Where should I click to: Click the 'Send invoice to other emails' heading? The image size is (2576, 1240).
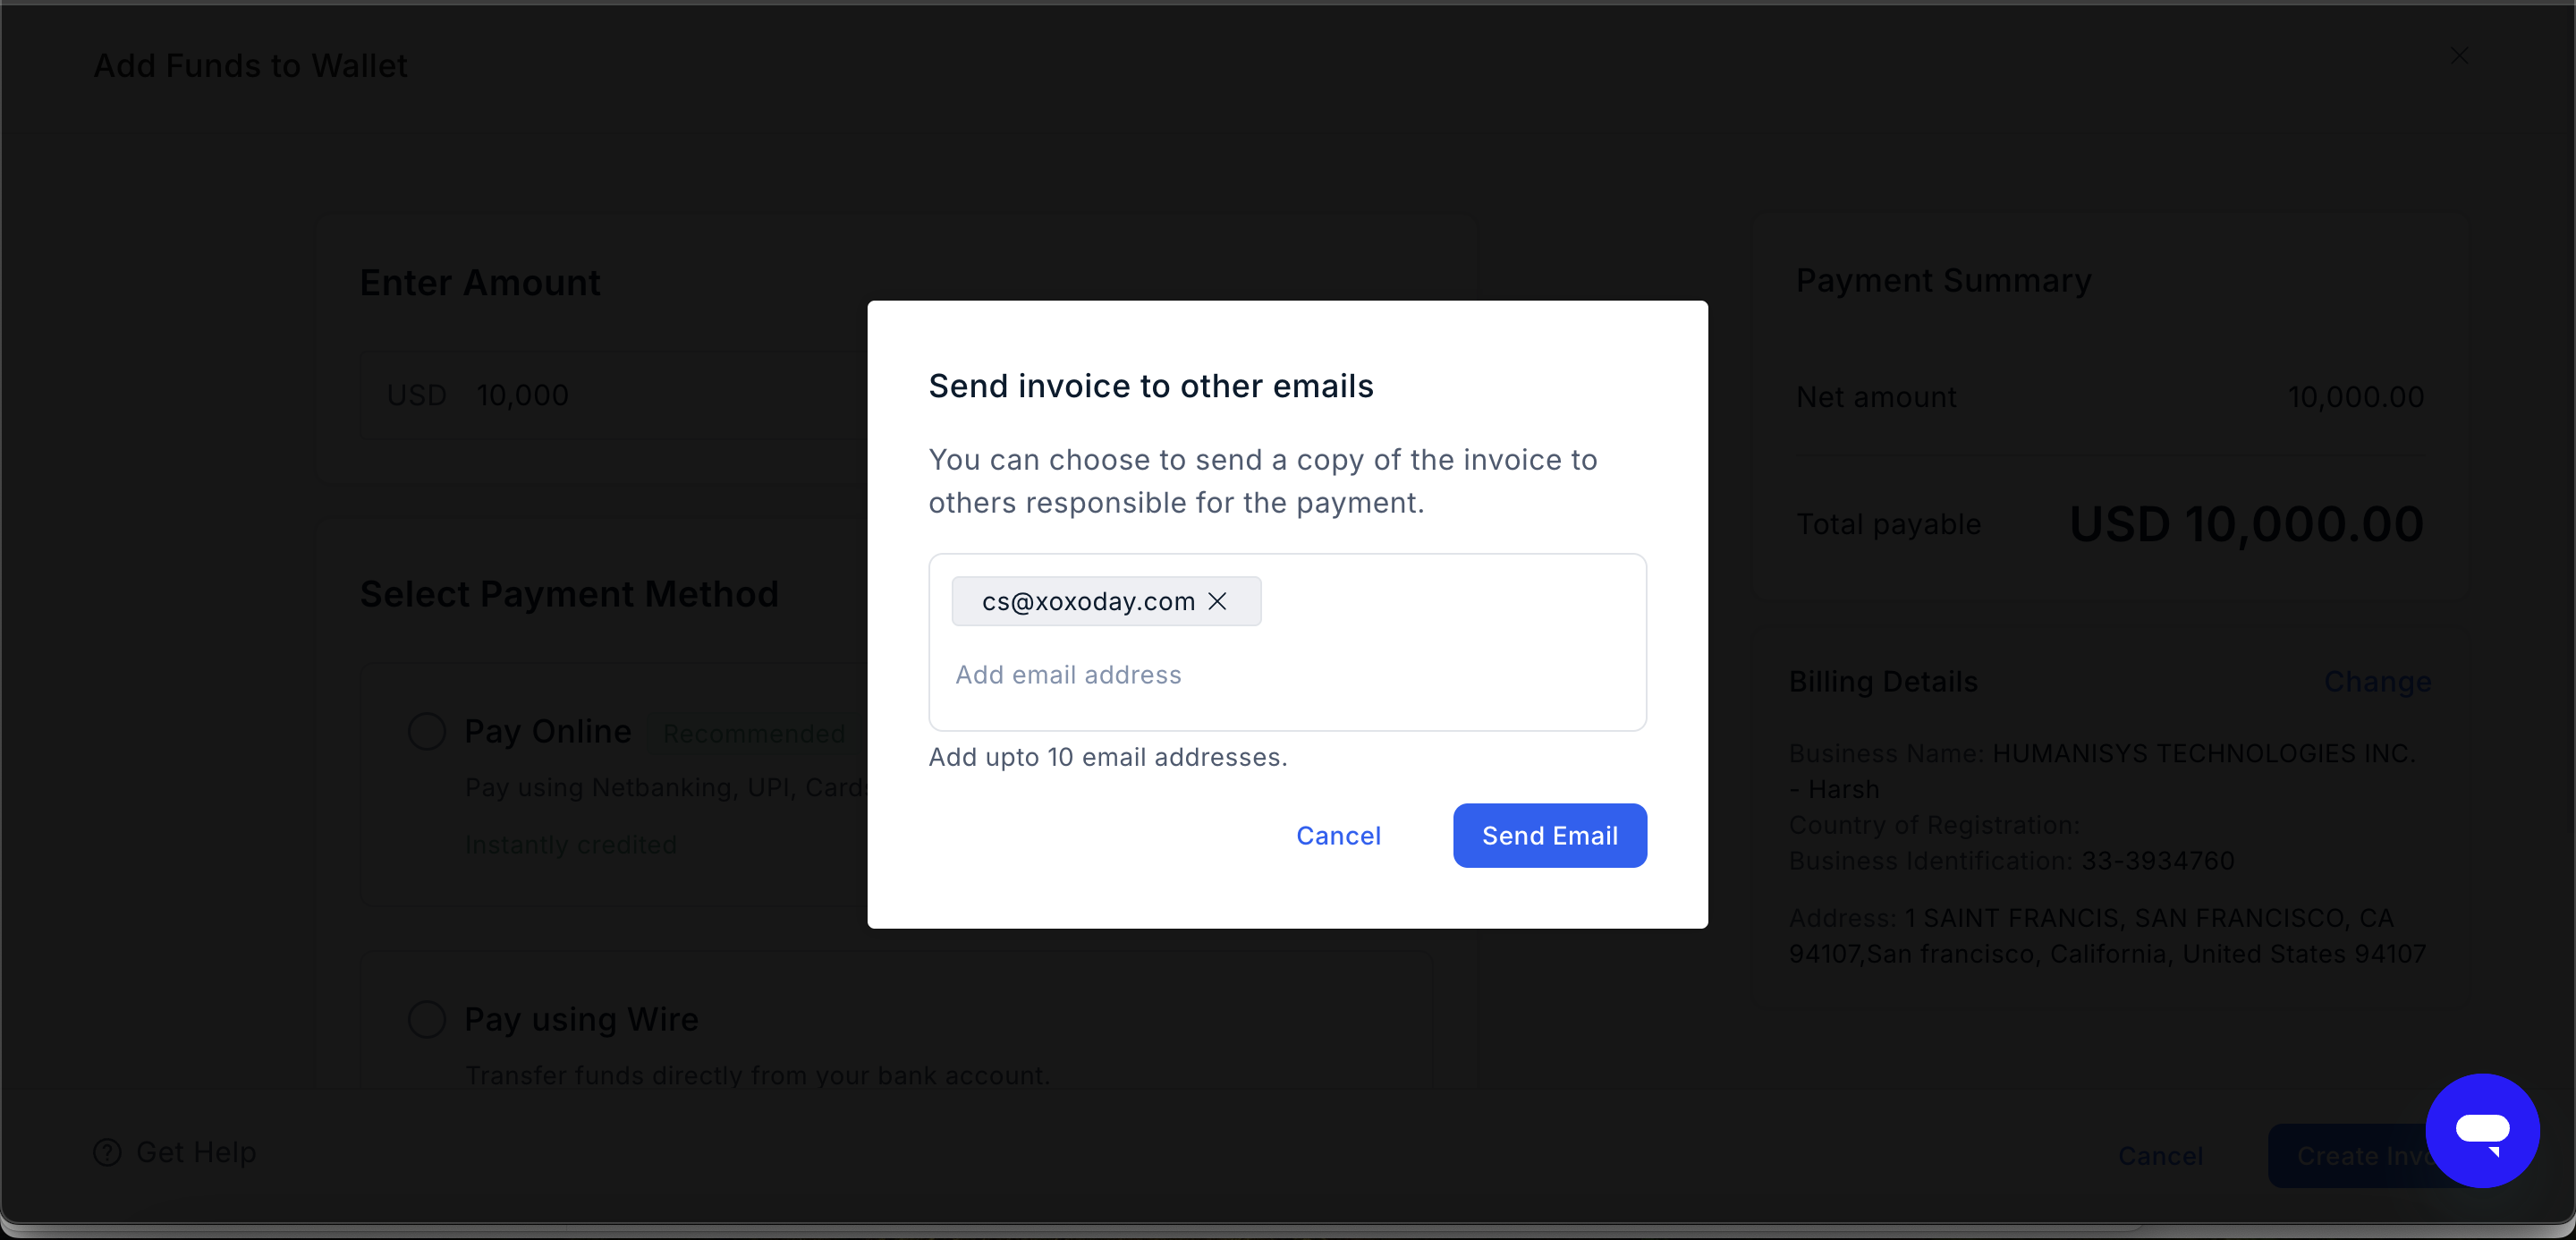click(x=1151, y=386)
